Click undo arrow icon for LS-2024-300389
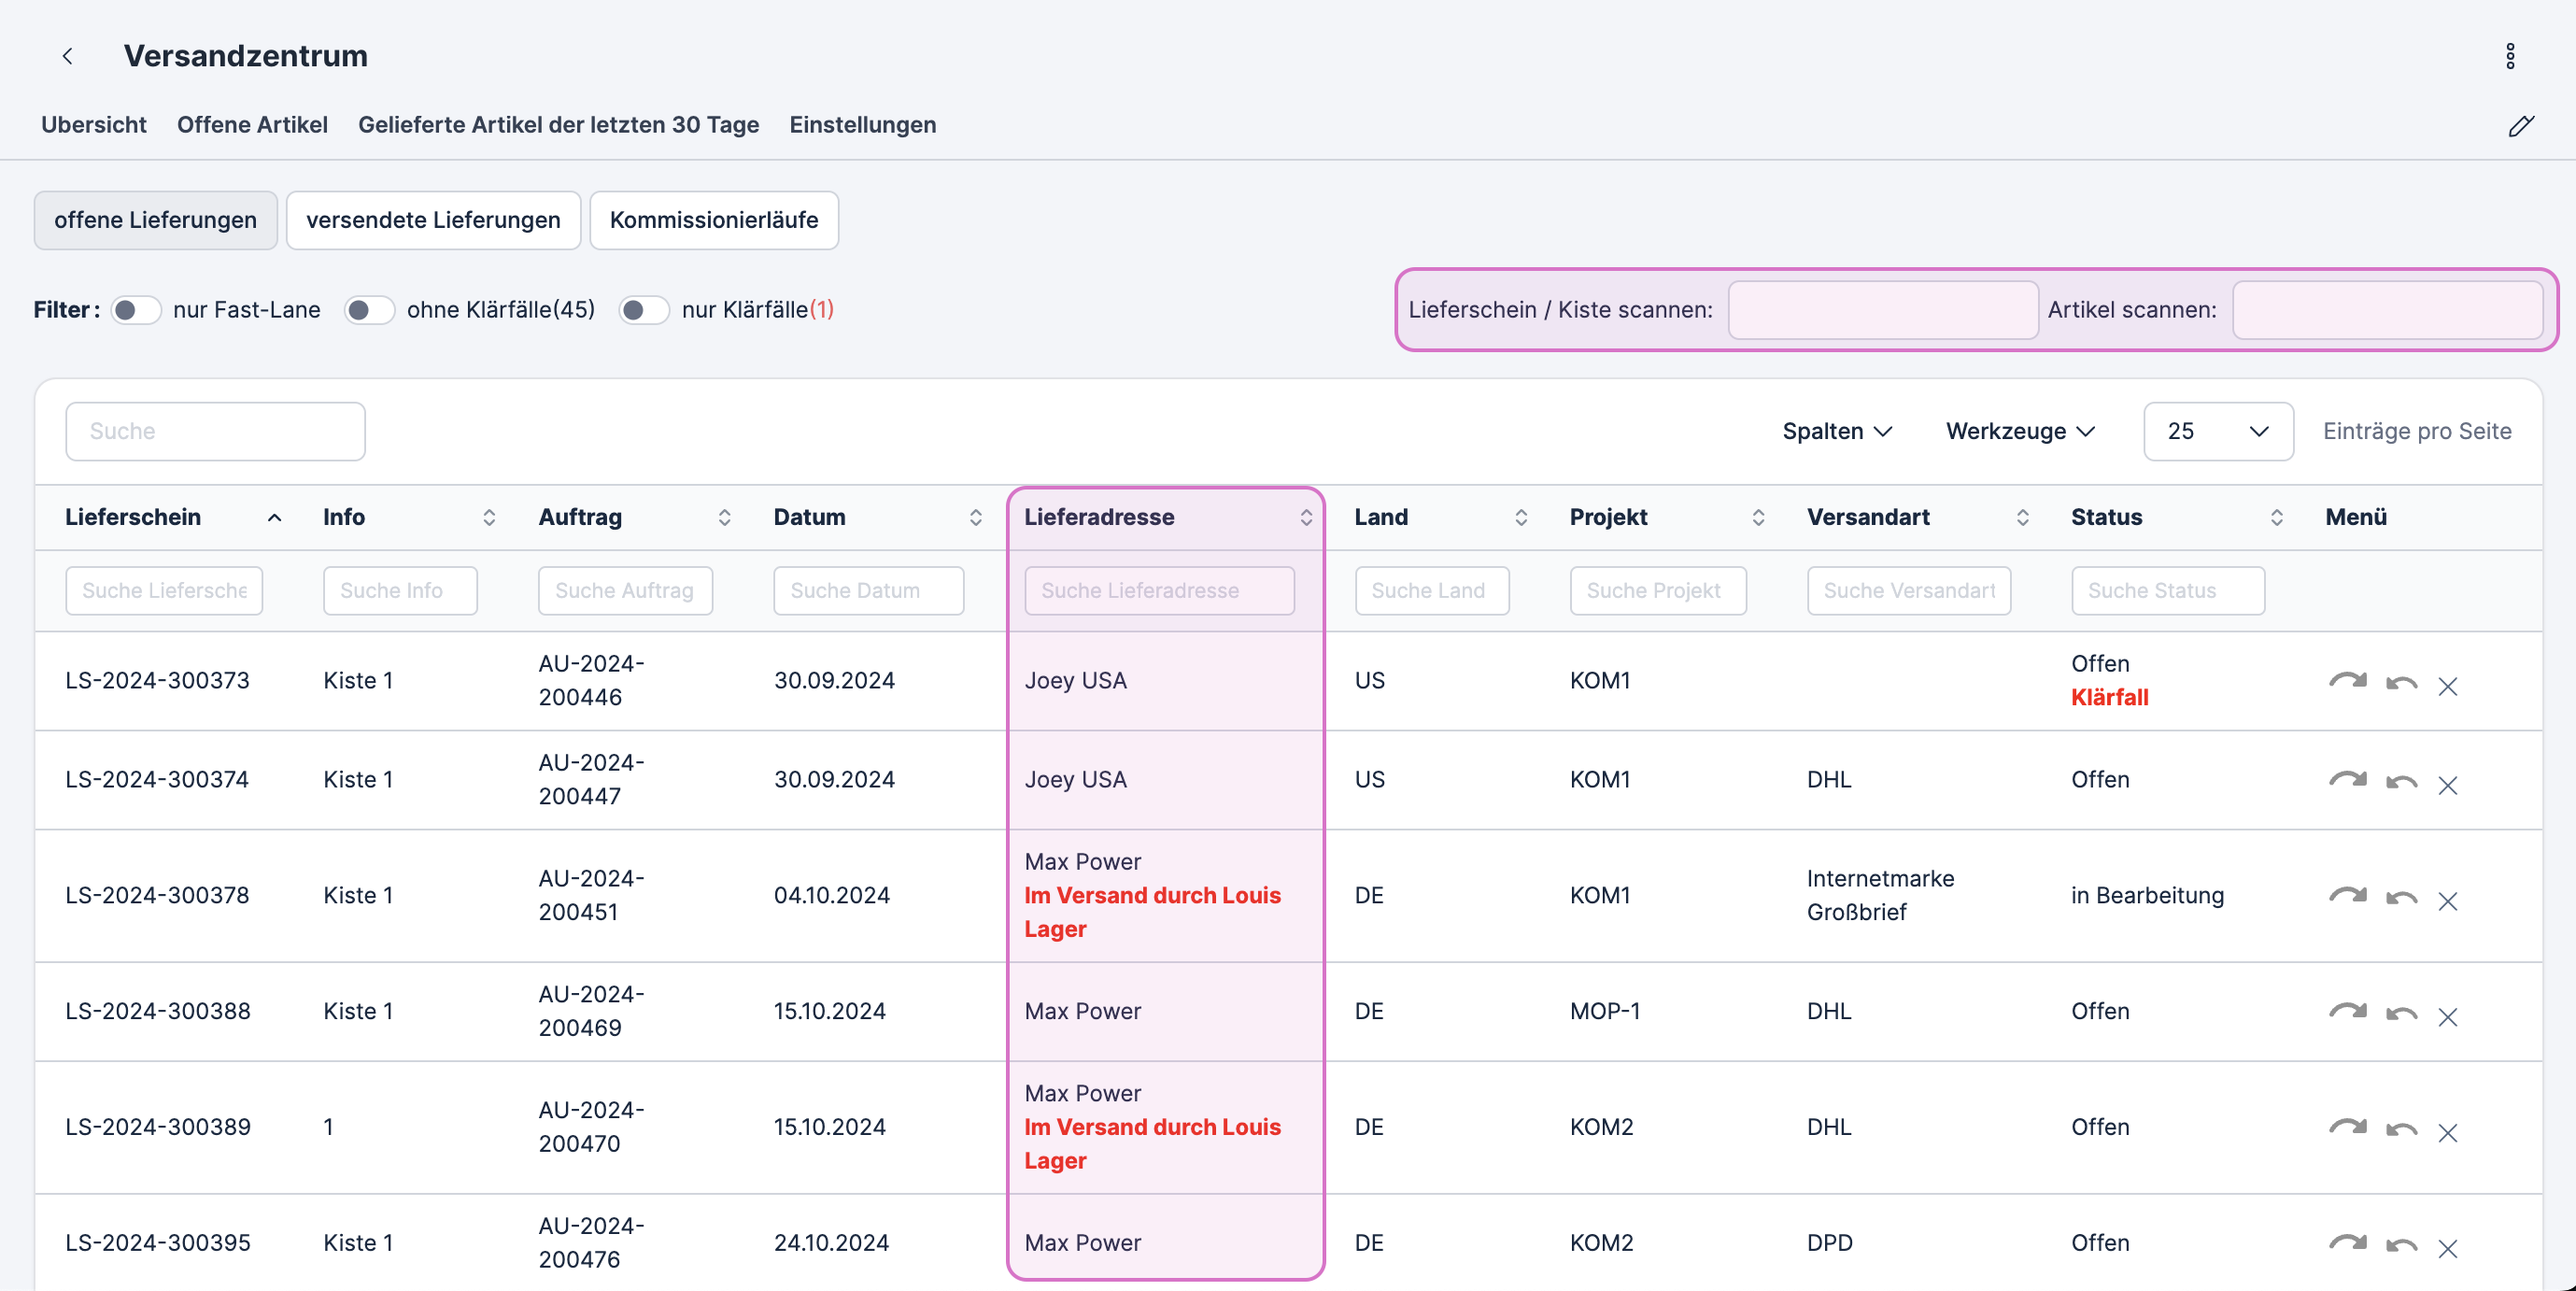2576x1291 pixels. coord(2400,1130)
